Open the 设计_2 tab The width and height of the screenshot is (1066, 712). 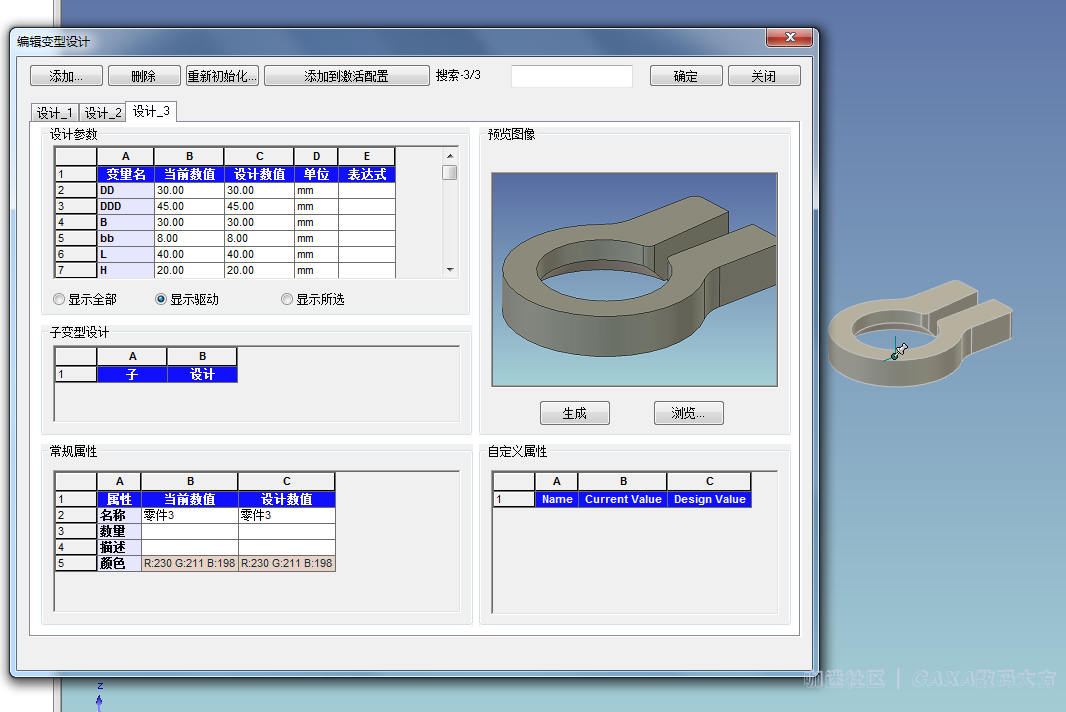(x=103, y=113)
